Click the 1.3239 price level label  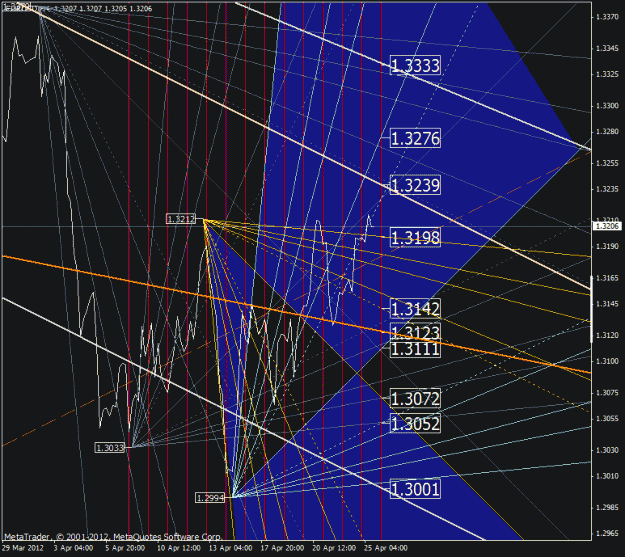(x=415, y=185)
